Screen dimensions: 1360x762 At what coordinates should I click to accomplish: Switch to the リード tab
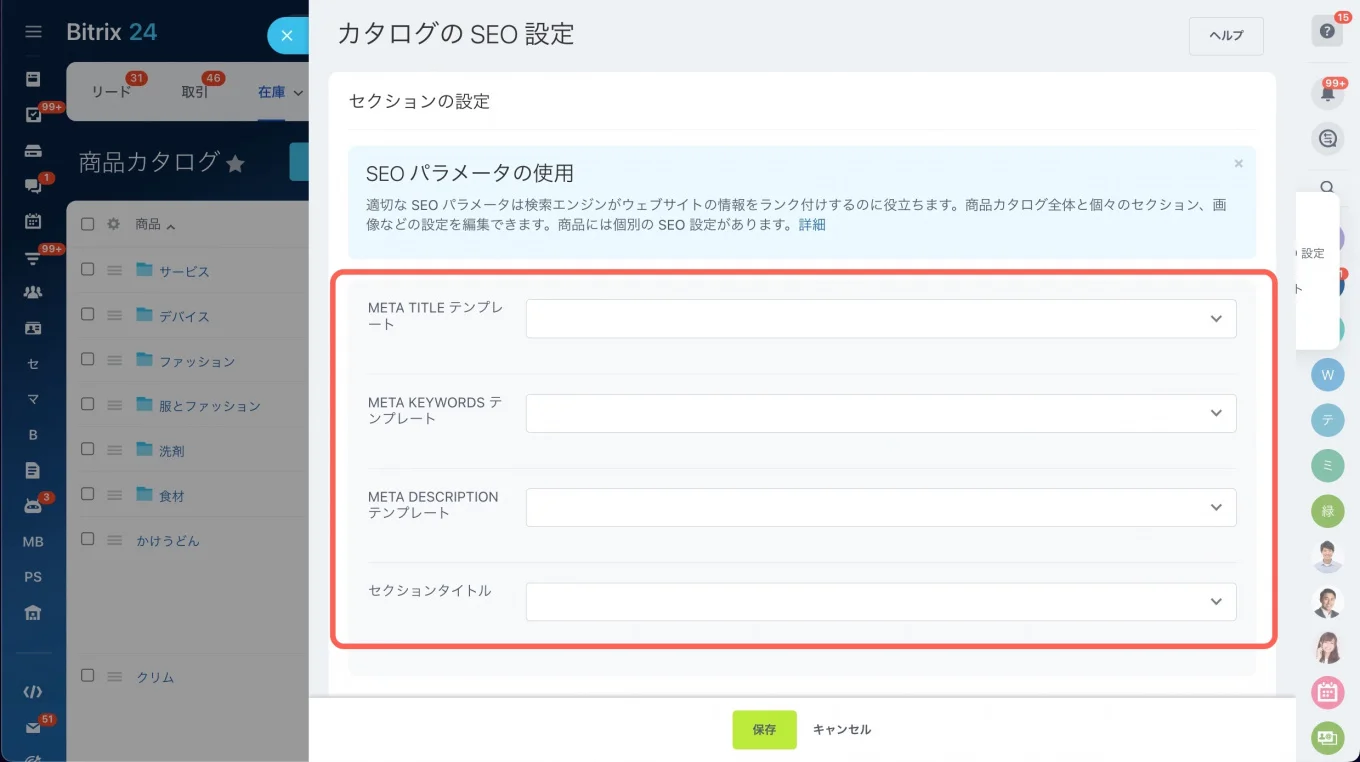[x=110, y=92]
